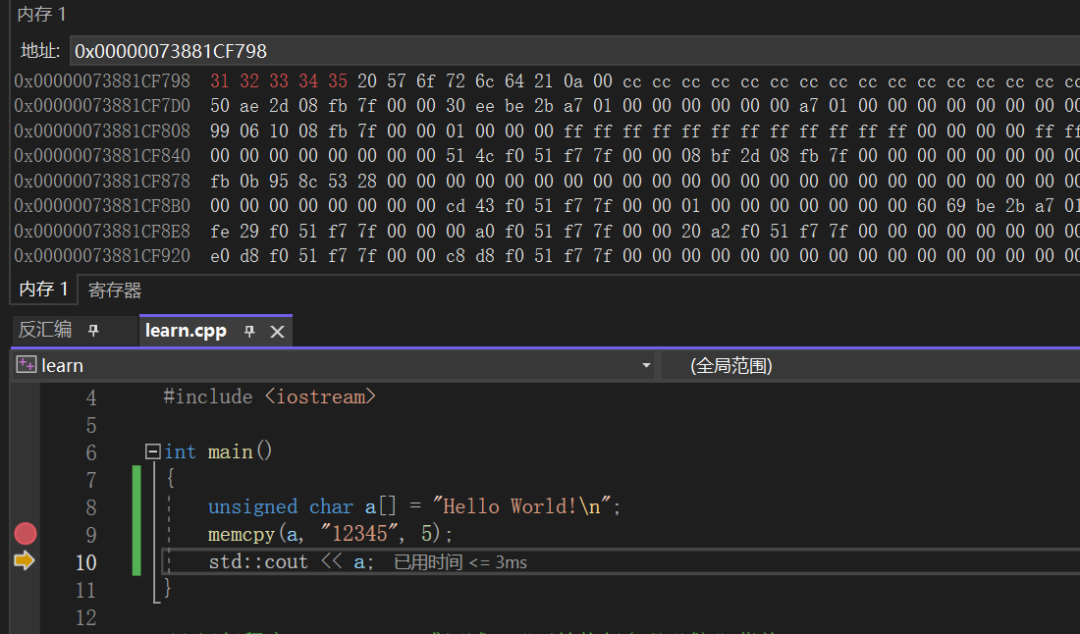Click the memory address input field
This screenshot has height=634, width=1080.
570,51
